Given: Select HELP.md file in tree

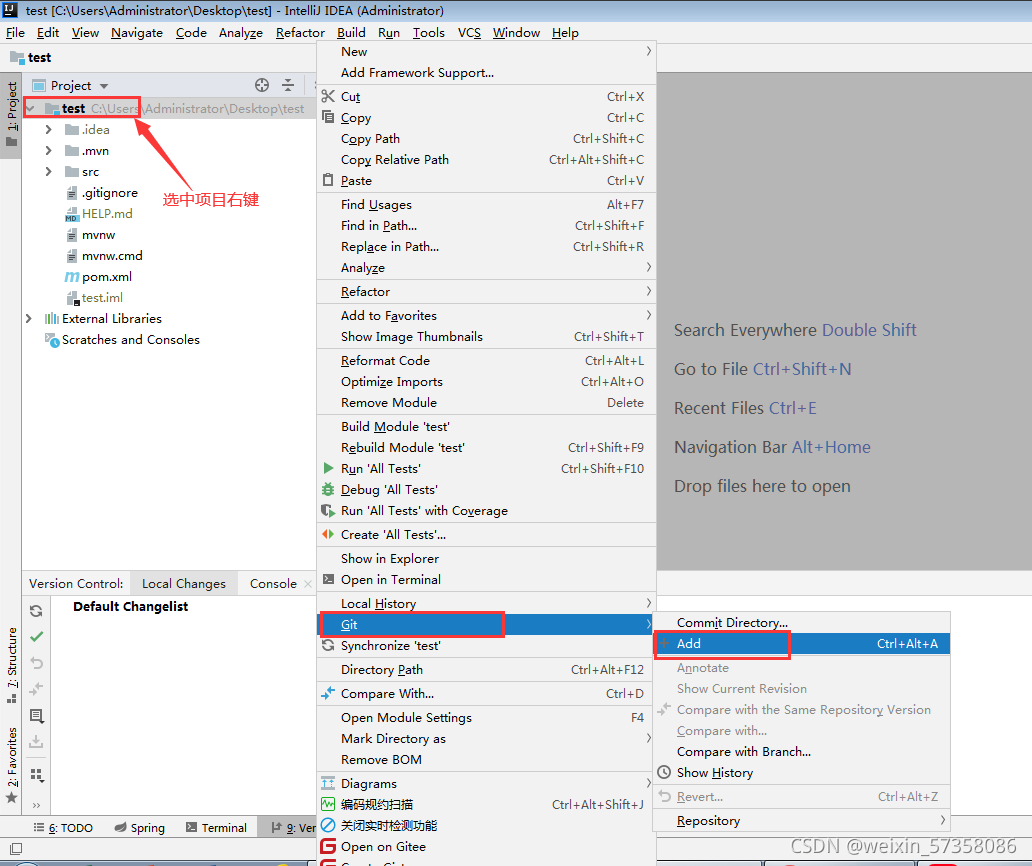Looking at the screenshot, I should (x=107, y=214).
